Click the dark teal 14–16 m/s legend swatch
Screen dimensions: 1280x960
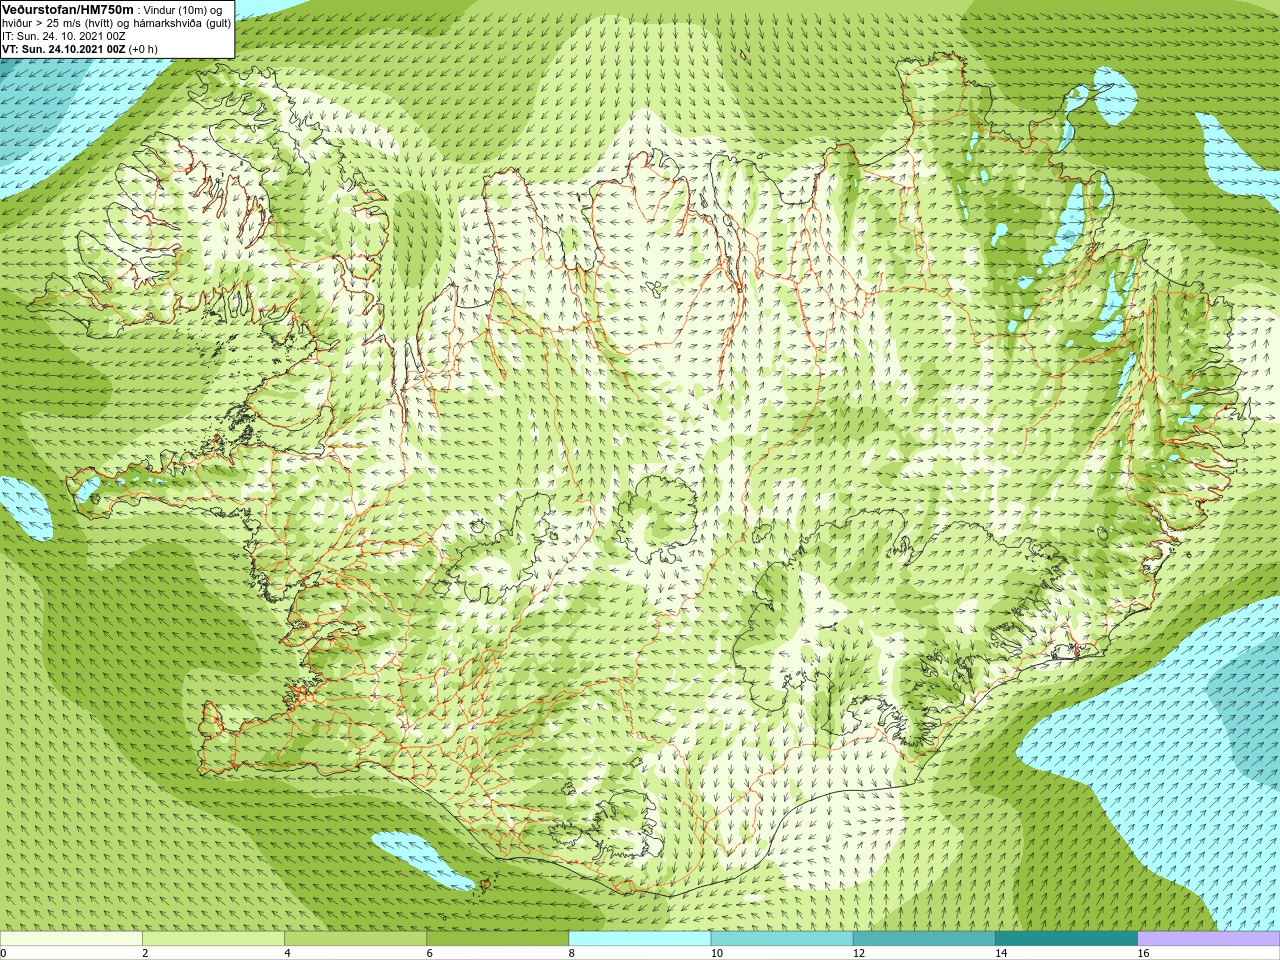[x=1067, y=939]
